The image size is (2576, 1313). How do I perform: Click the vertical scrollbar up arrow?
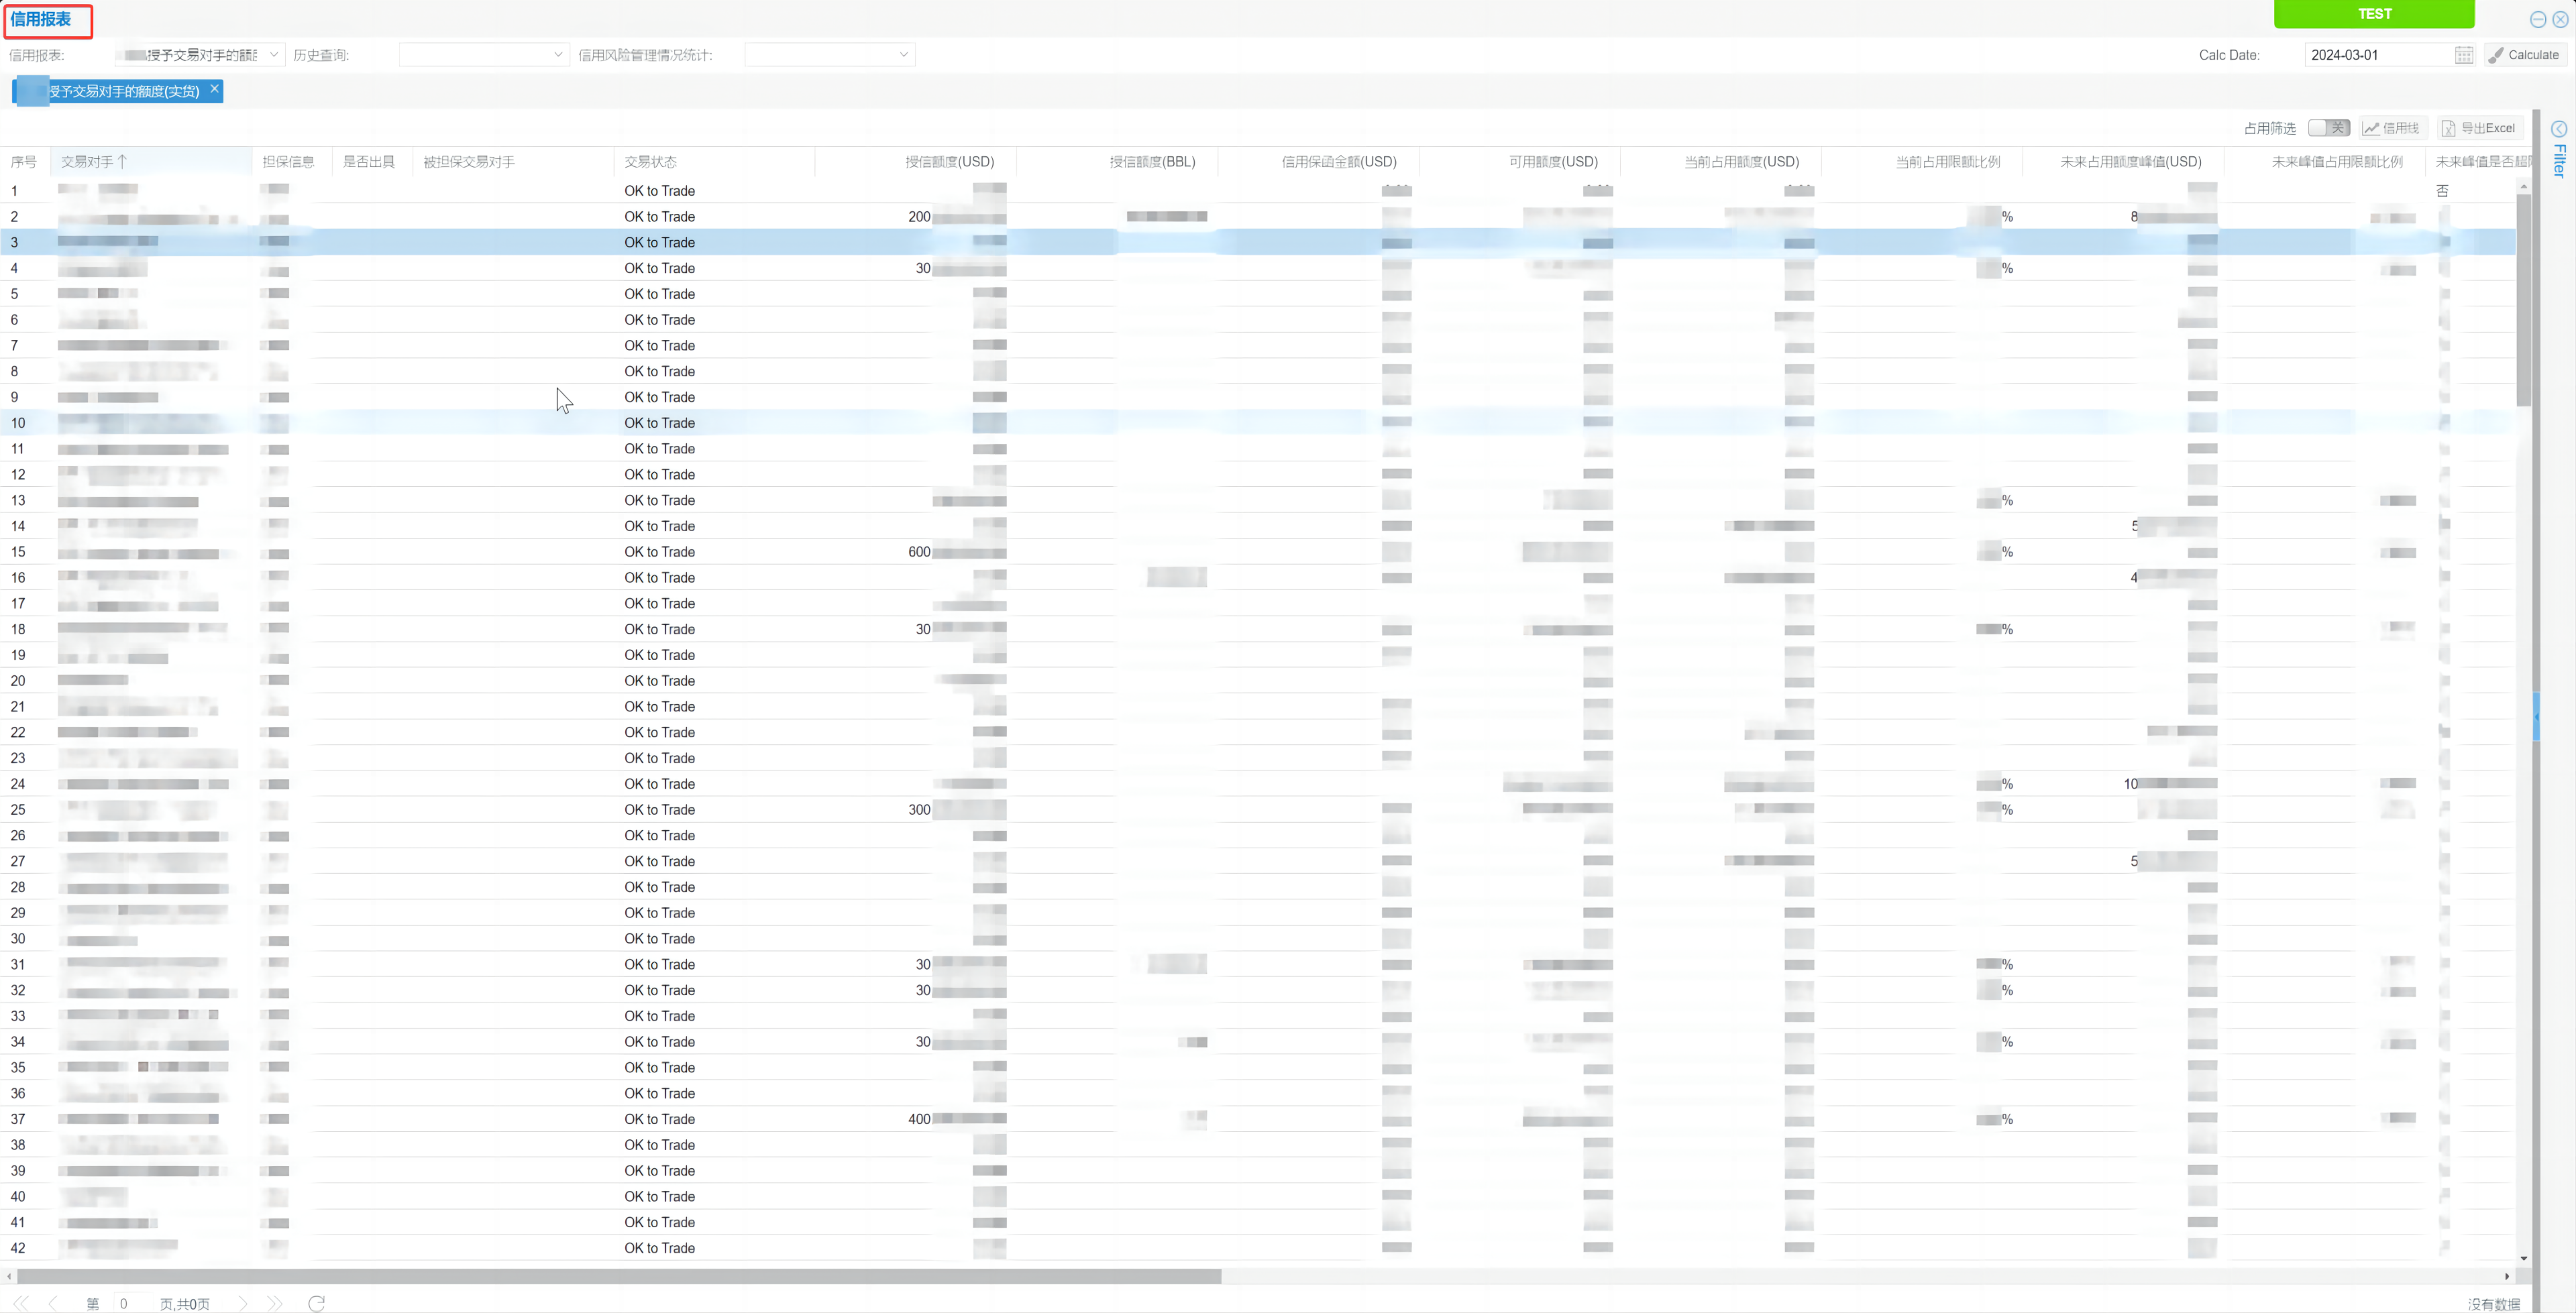click(x=2524, y=187)
